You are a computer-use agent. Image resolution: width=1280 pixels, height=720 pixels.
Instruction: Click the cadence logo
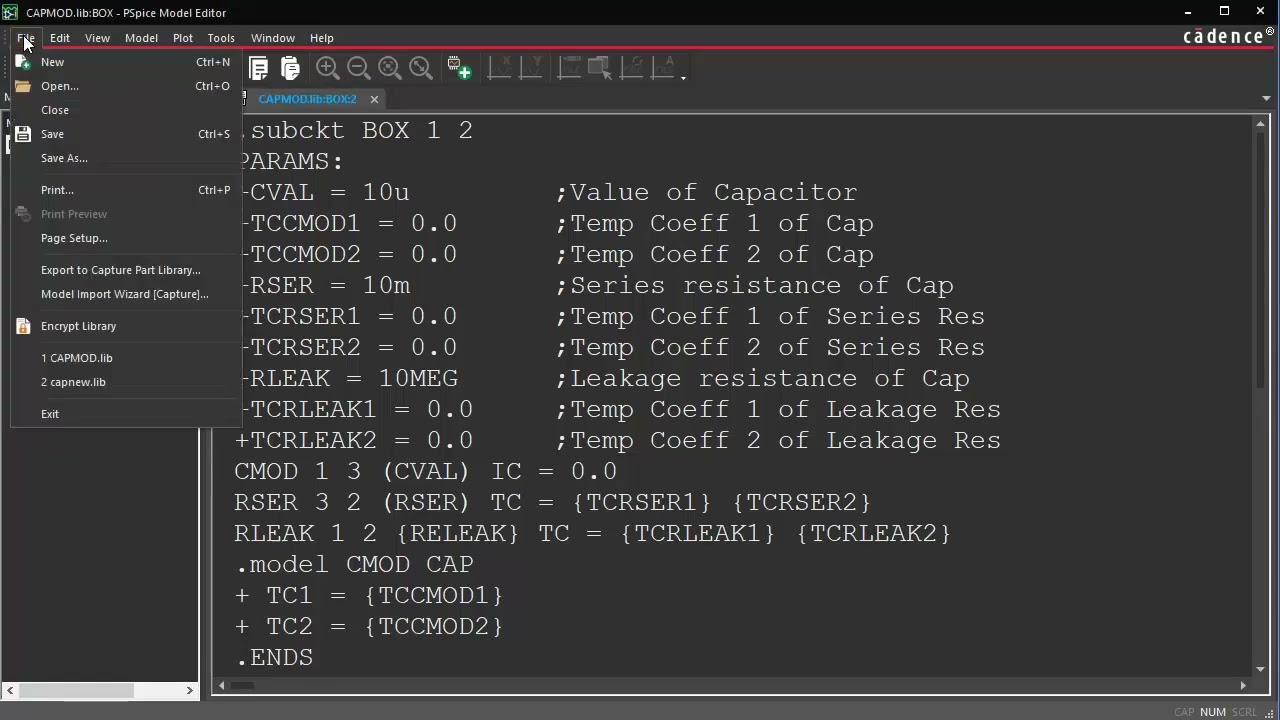pyautogui.click(x=1229, y=37)
